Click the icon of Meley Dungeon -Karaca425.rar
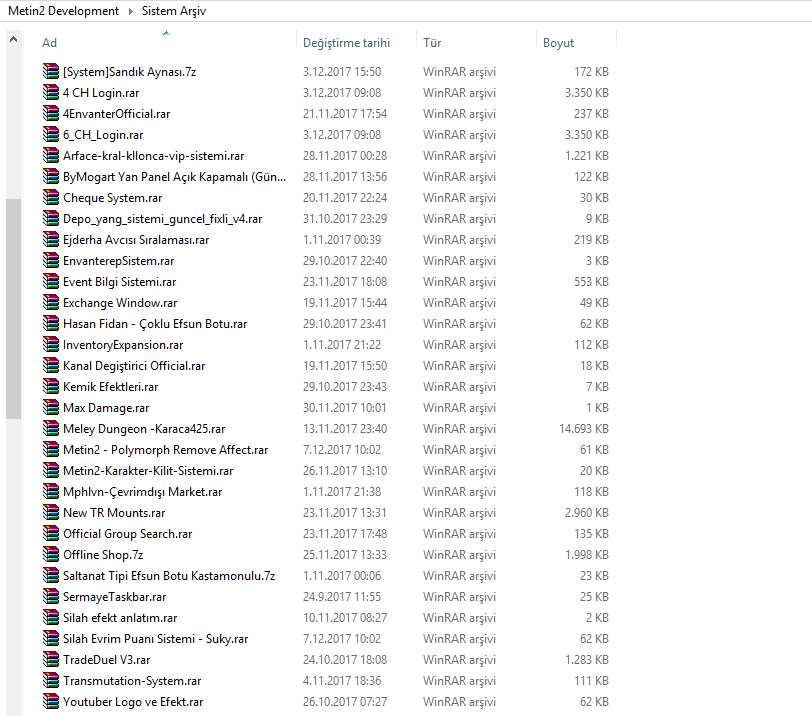This screenshot has width=812, height=716. (x=51, y=428)
